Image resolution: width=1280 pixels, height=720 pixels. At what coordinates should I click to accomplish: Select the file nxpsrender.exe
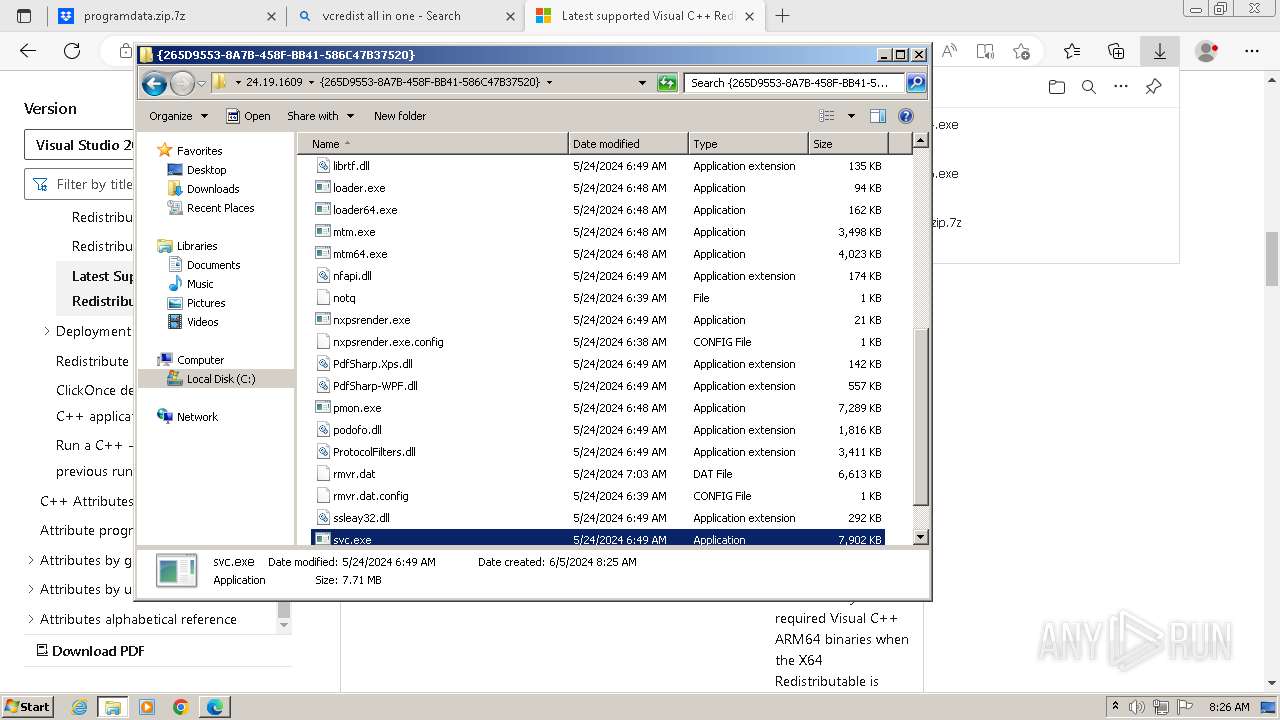[371, 320]
